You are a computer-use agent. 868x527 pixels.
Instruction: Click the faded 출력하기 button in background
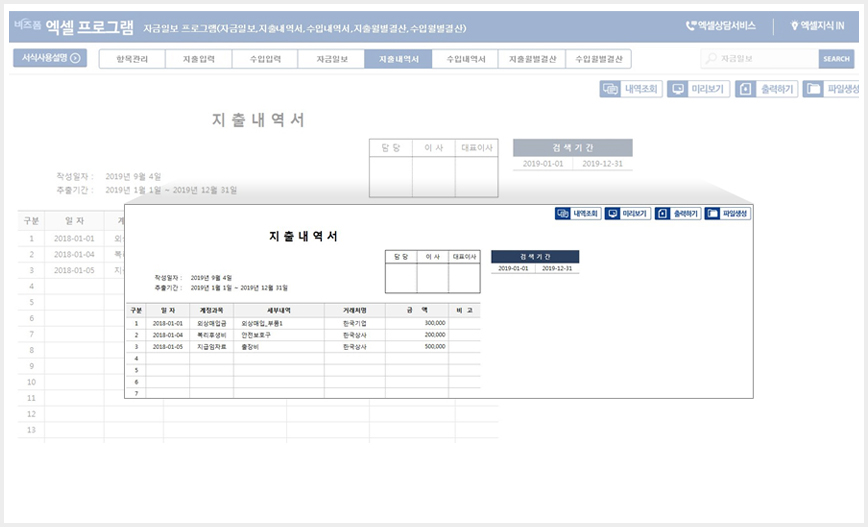tap(767, 89)
